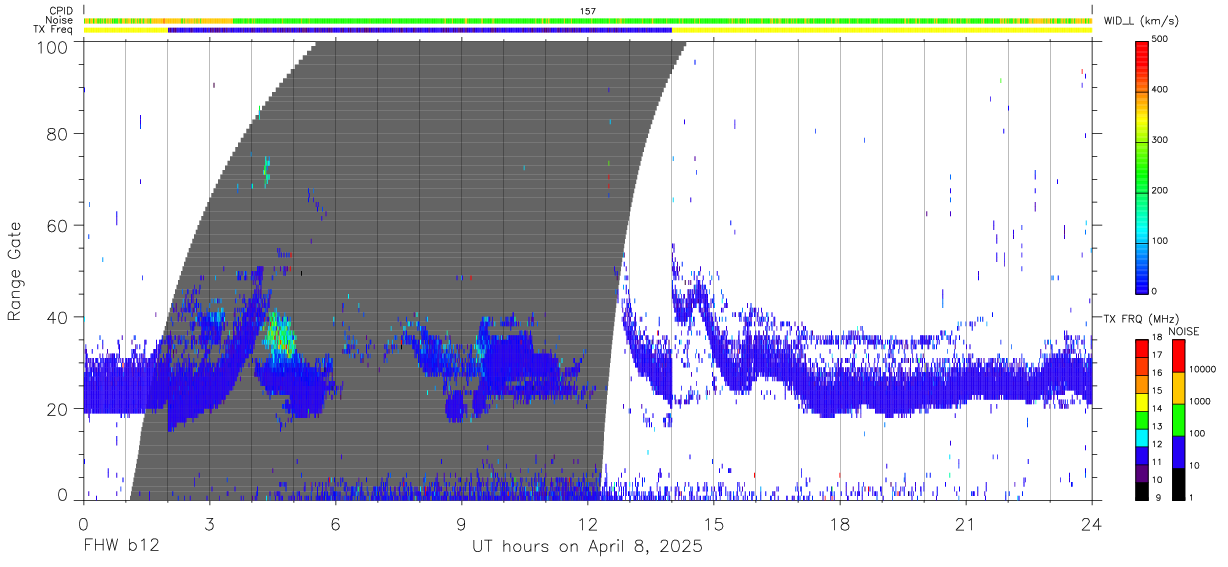
Task: Click the 20 tick on Range Gate axis
Action: pyautogui.click(x=59, y=408)
